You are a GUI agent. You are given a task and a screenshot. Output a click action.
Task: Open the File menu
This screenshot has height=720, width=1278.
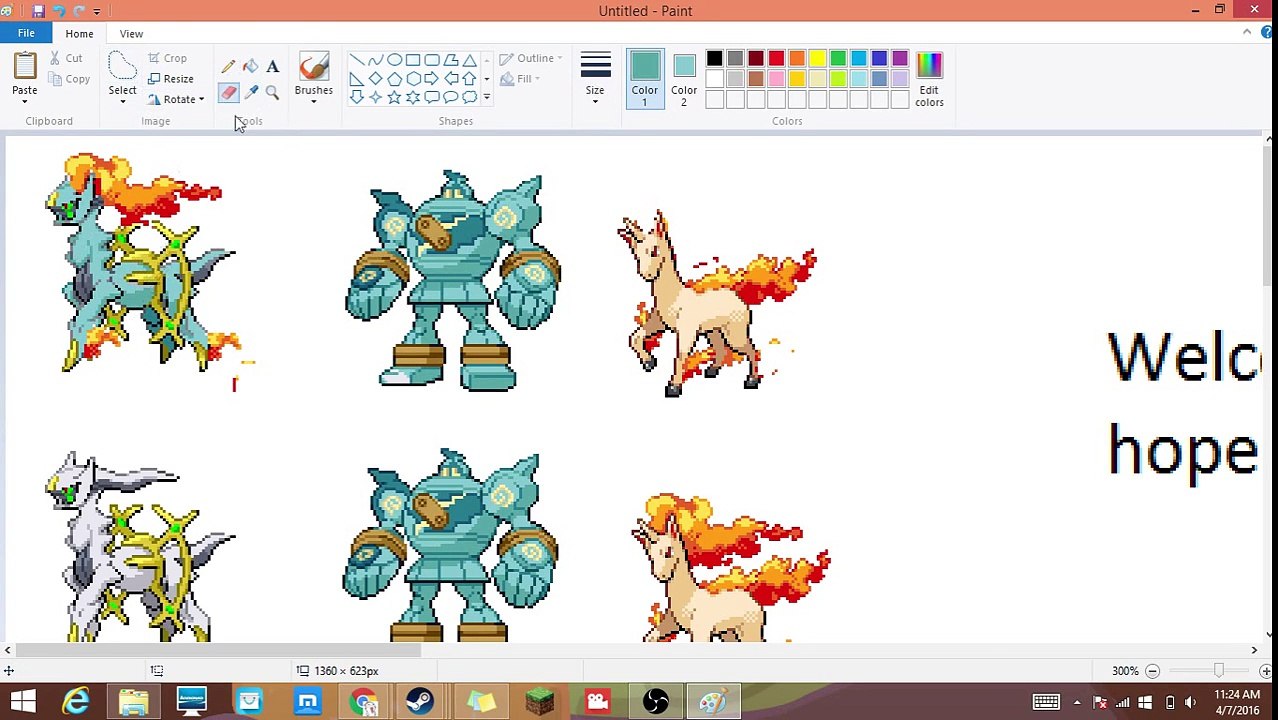(26, 33)
